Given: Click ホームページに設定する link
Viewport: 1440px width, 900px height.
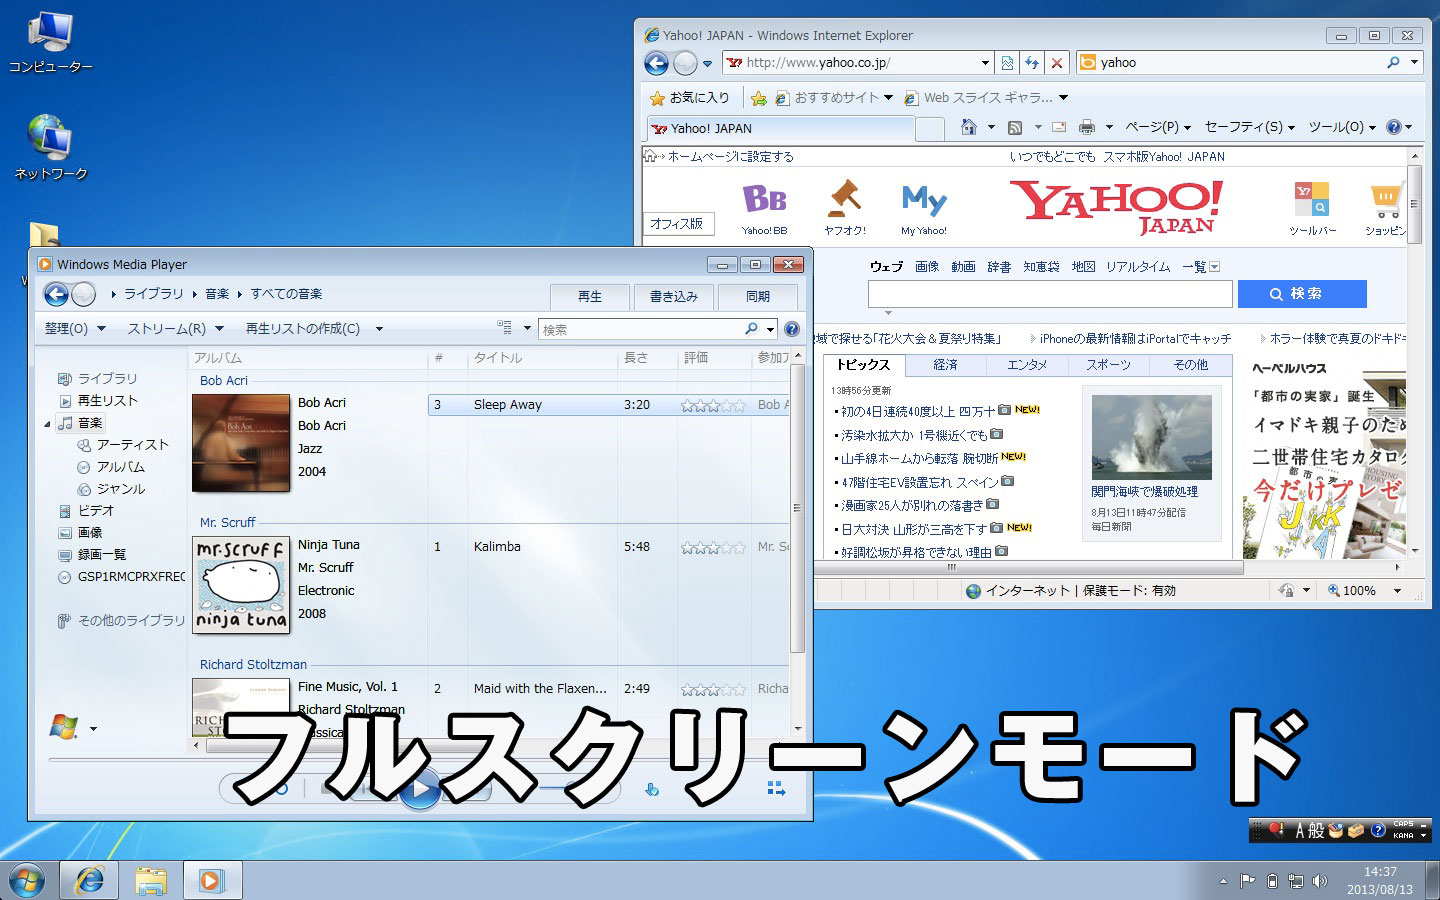Looking at the screenshot, I should [731, 156].
